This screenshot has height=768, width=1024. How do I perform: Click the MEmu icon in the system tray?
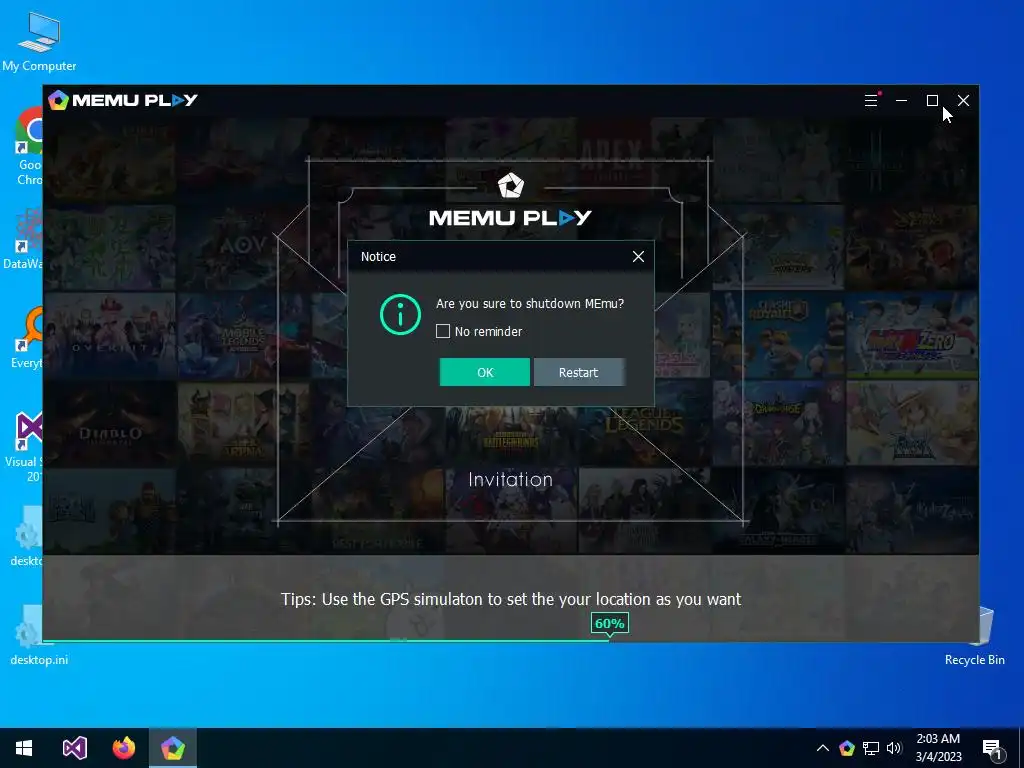pos(847,748)
